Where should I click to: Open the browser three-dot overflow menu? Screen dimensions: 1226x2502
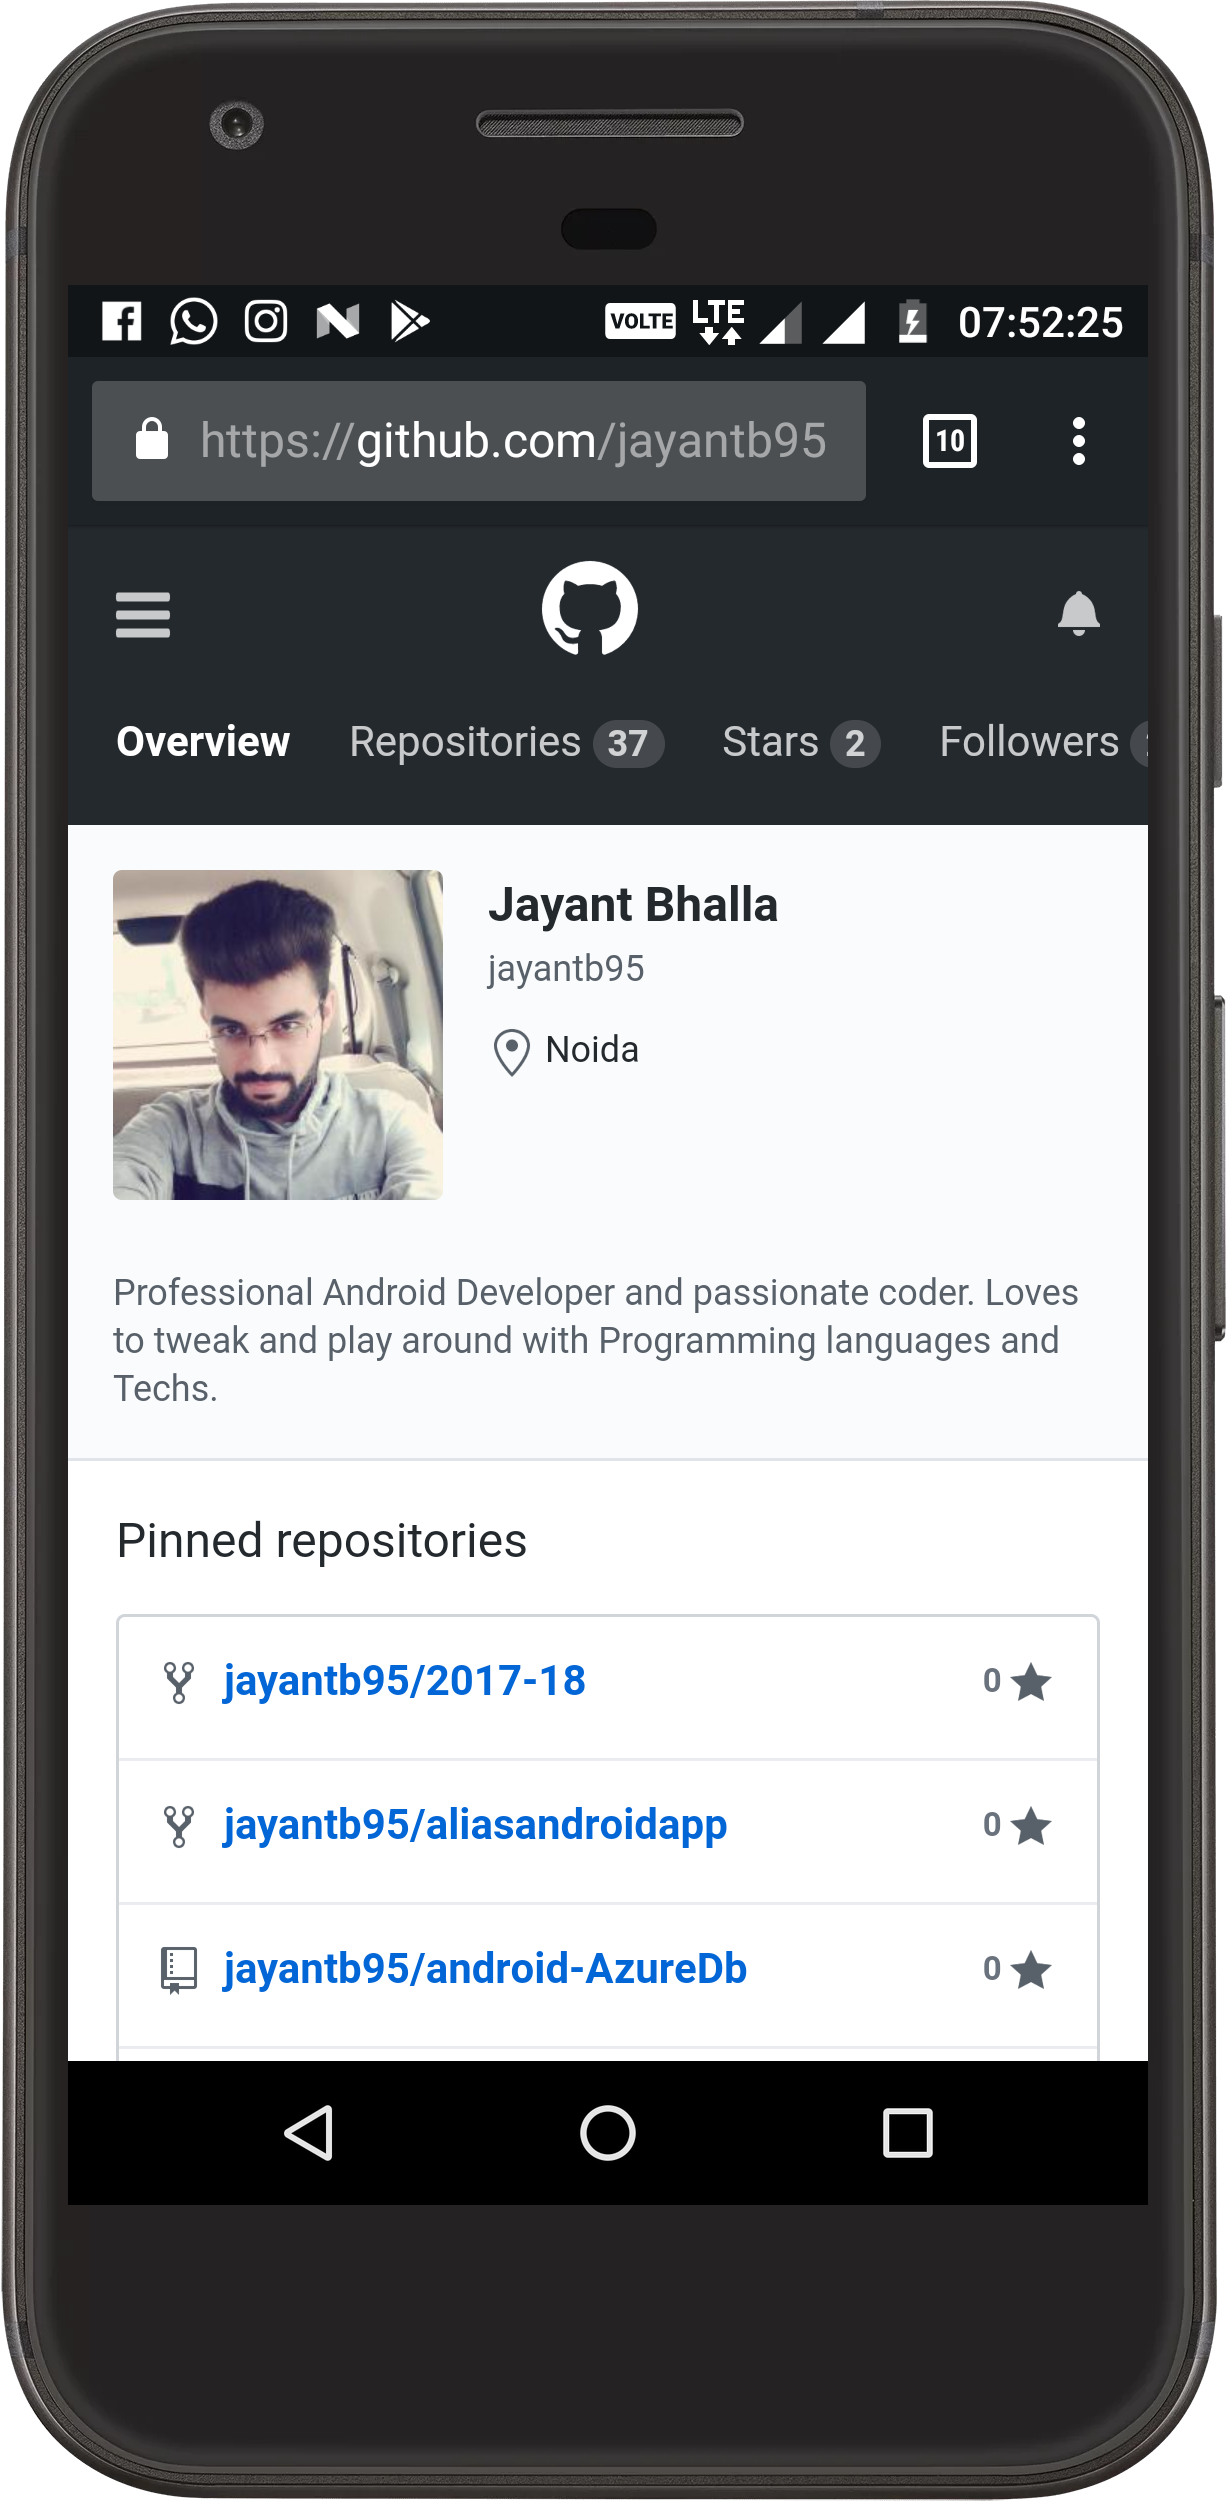pyautogui.click(x=1078, y=441)
